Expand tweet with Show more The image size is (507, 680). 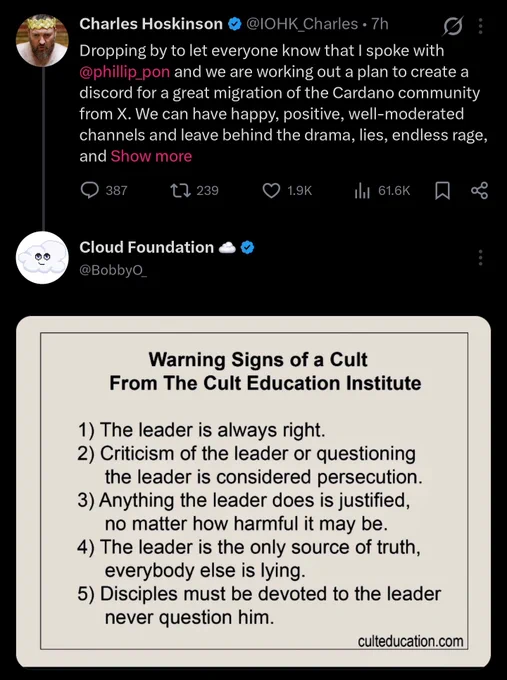pyautogui.click(x=151, y=156)
